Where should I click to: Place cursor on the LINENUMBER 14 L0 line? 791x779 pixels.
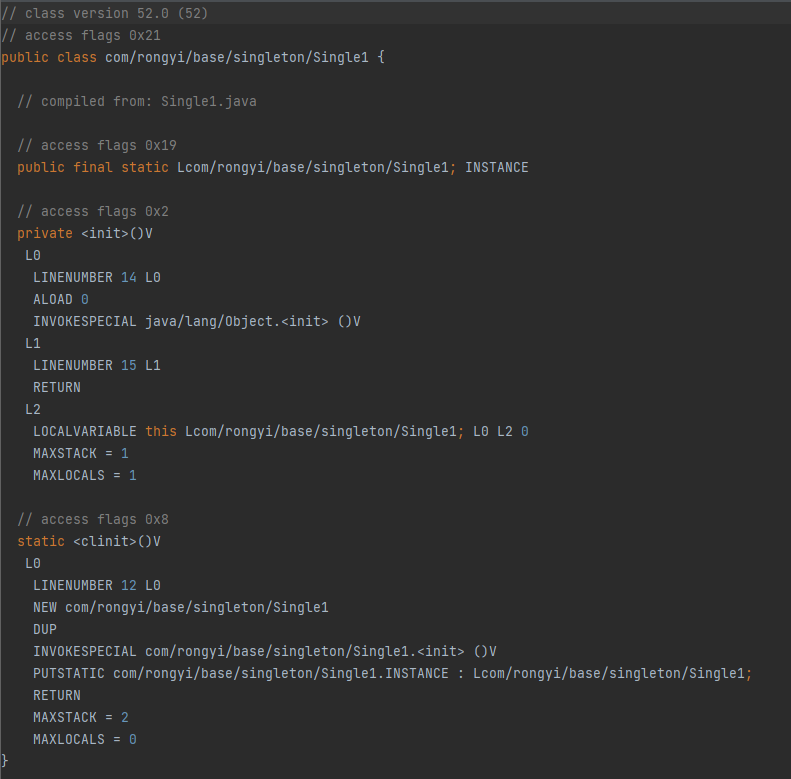click(x=96, y=277)
